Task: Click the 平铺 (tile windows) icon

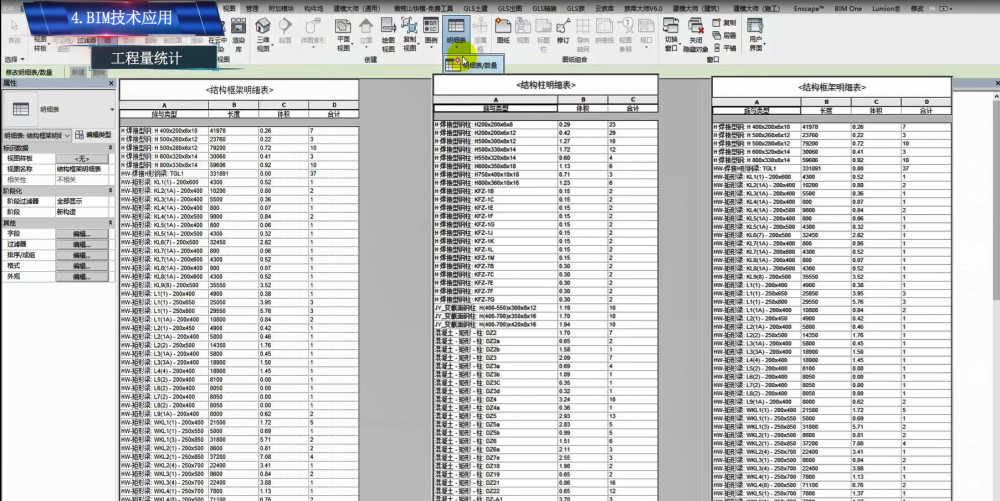Action: pos(725,47)
